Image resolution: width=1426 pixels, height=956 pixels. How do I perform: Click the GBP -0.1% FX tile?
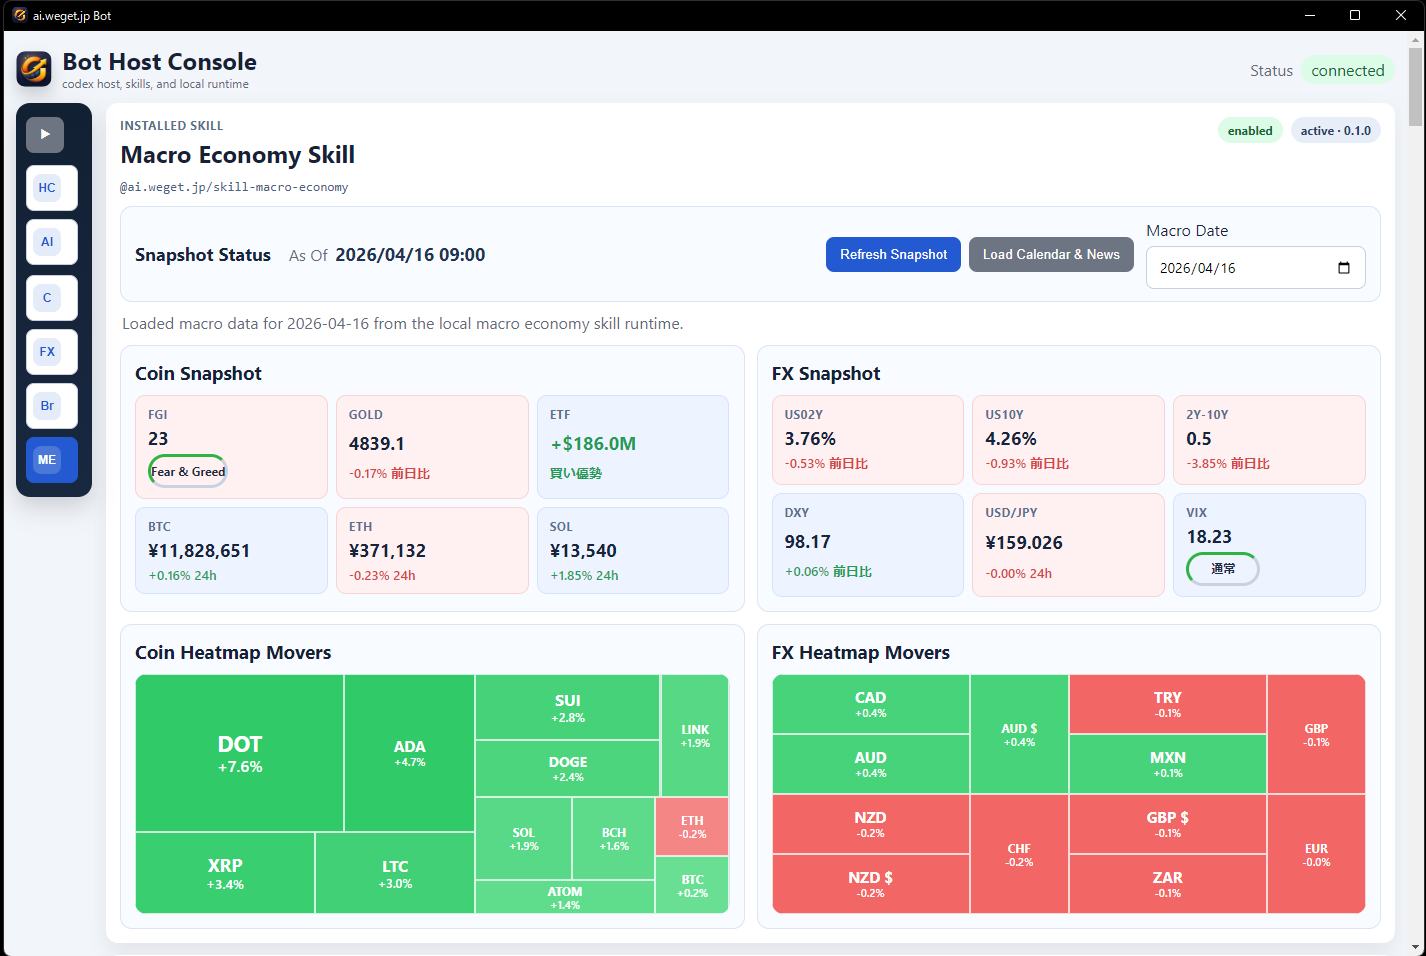coord(1316,735)
